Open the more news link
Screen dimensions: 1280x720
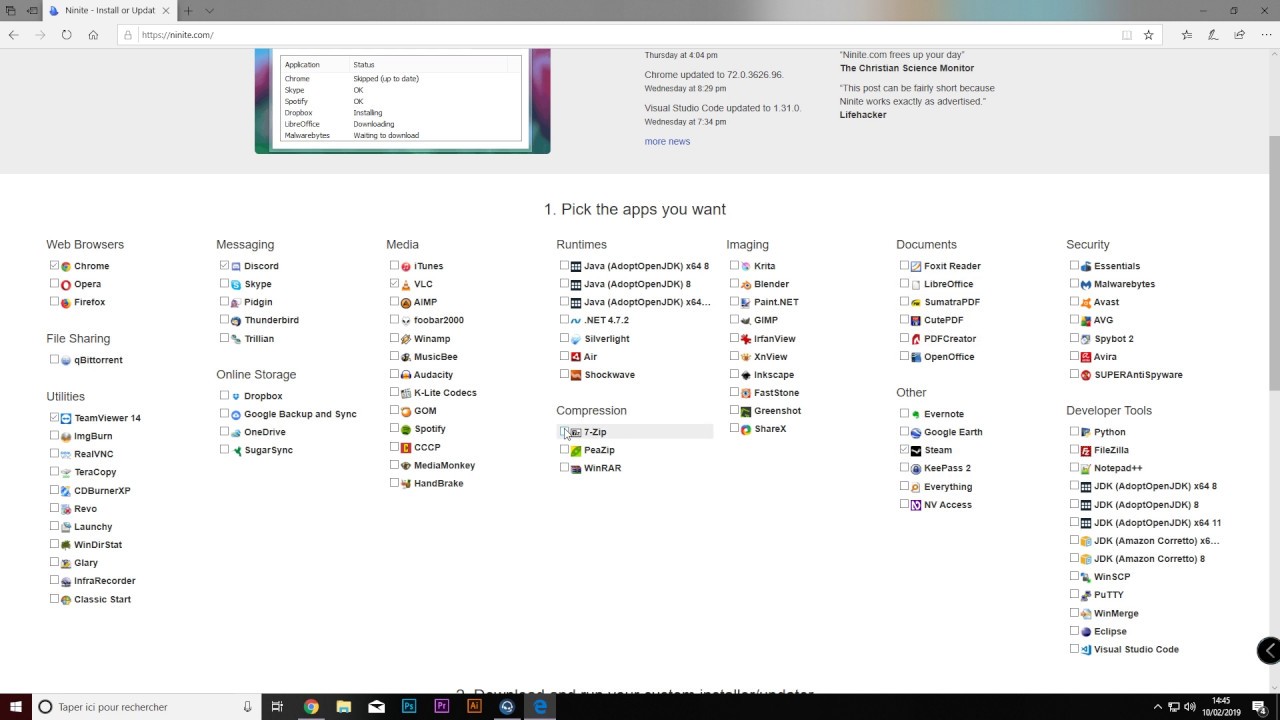pyautogui.click(x=667, y=142)
